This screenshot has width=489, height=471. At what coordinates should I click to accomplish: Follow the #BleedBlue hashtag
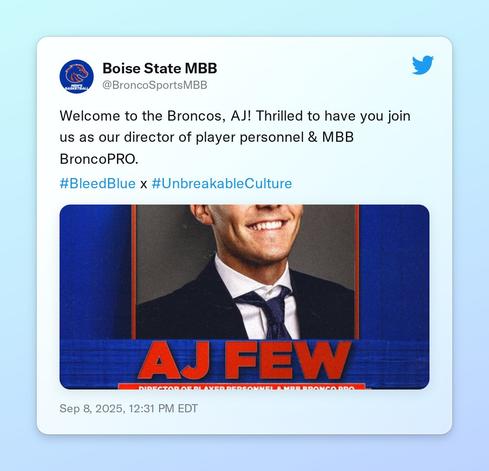(97, 183)
